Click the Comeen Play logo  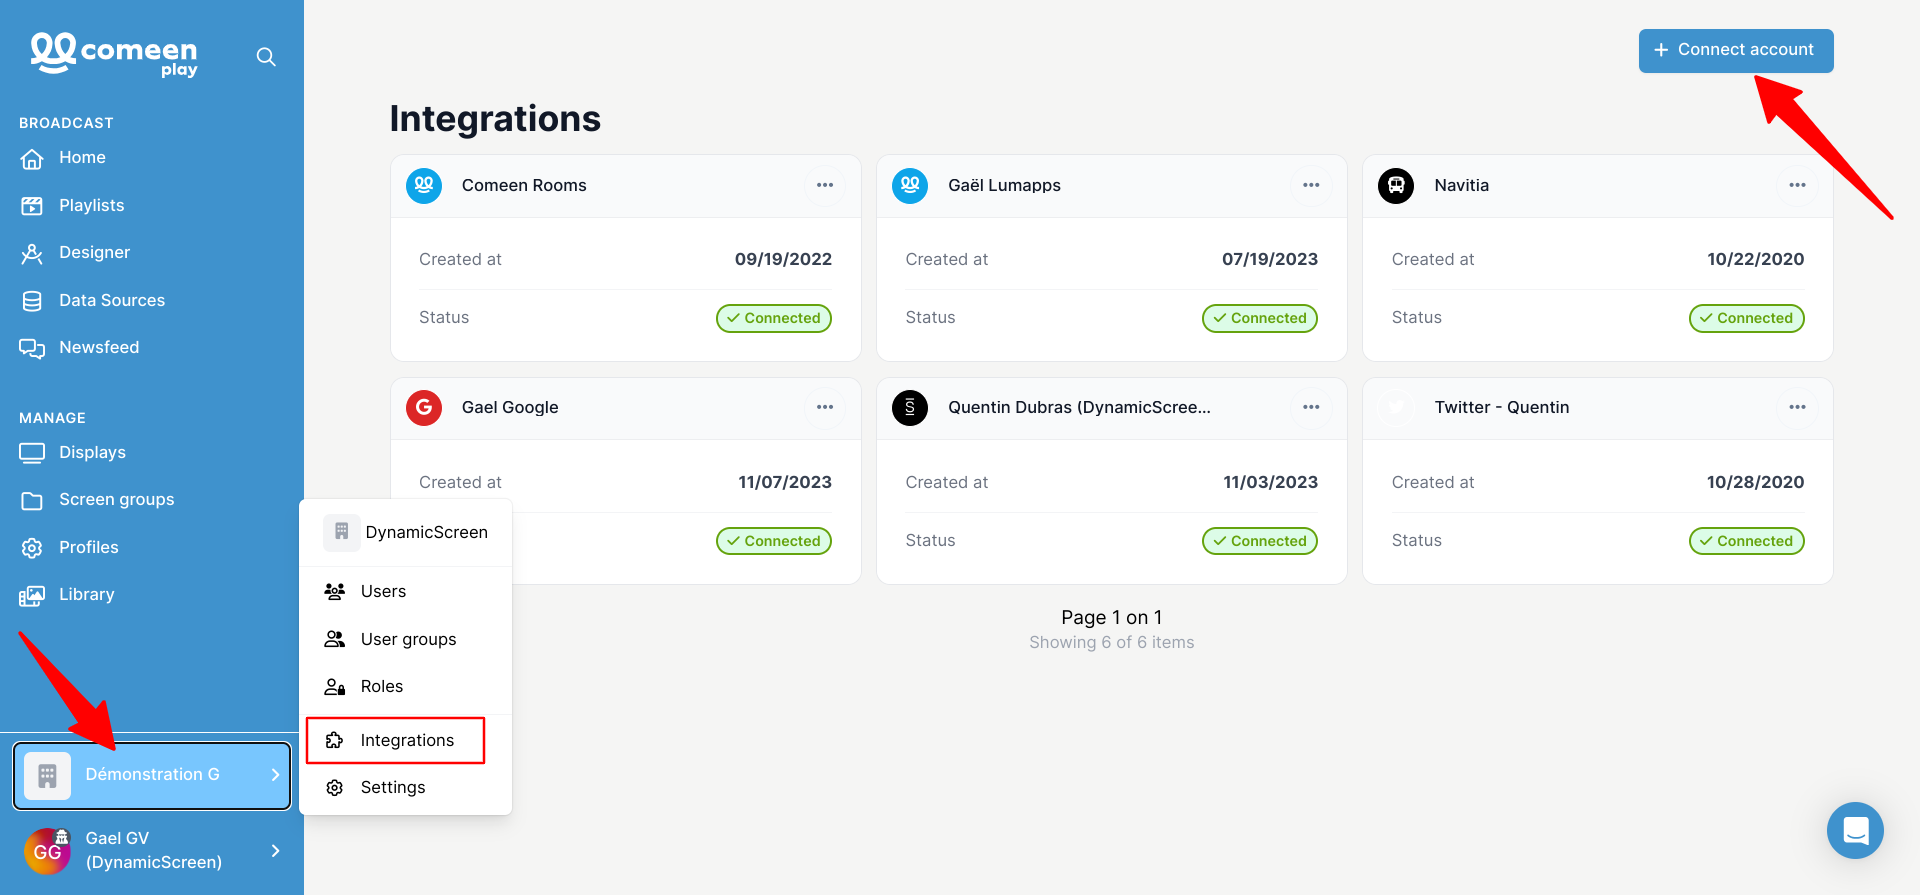click(114, 54)
